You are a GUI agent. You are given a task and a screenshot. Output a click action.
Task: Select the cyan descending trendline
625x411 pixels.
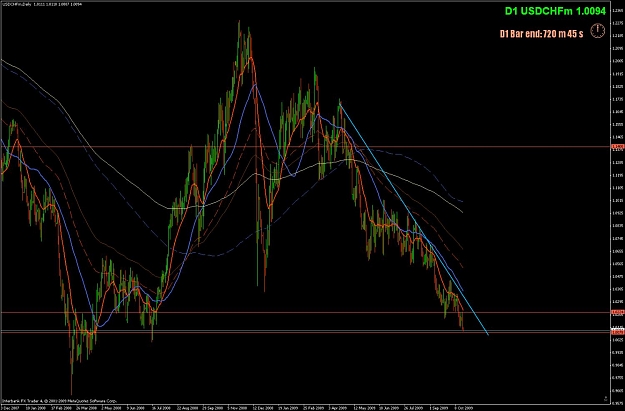pos(415,220)
